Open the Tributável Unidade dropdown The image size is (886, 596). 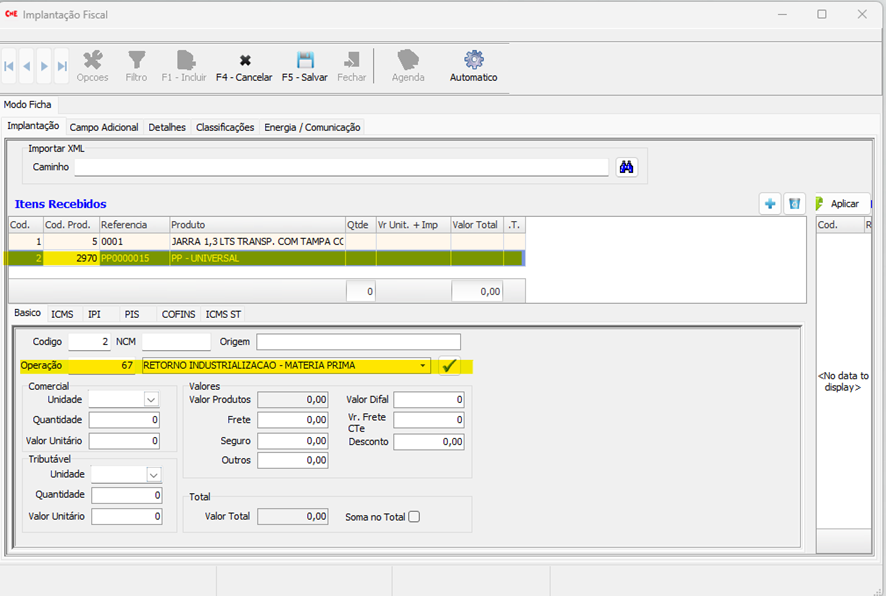pos(154,475)
